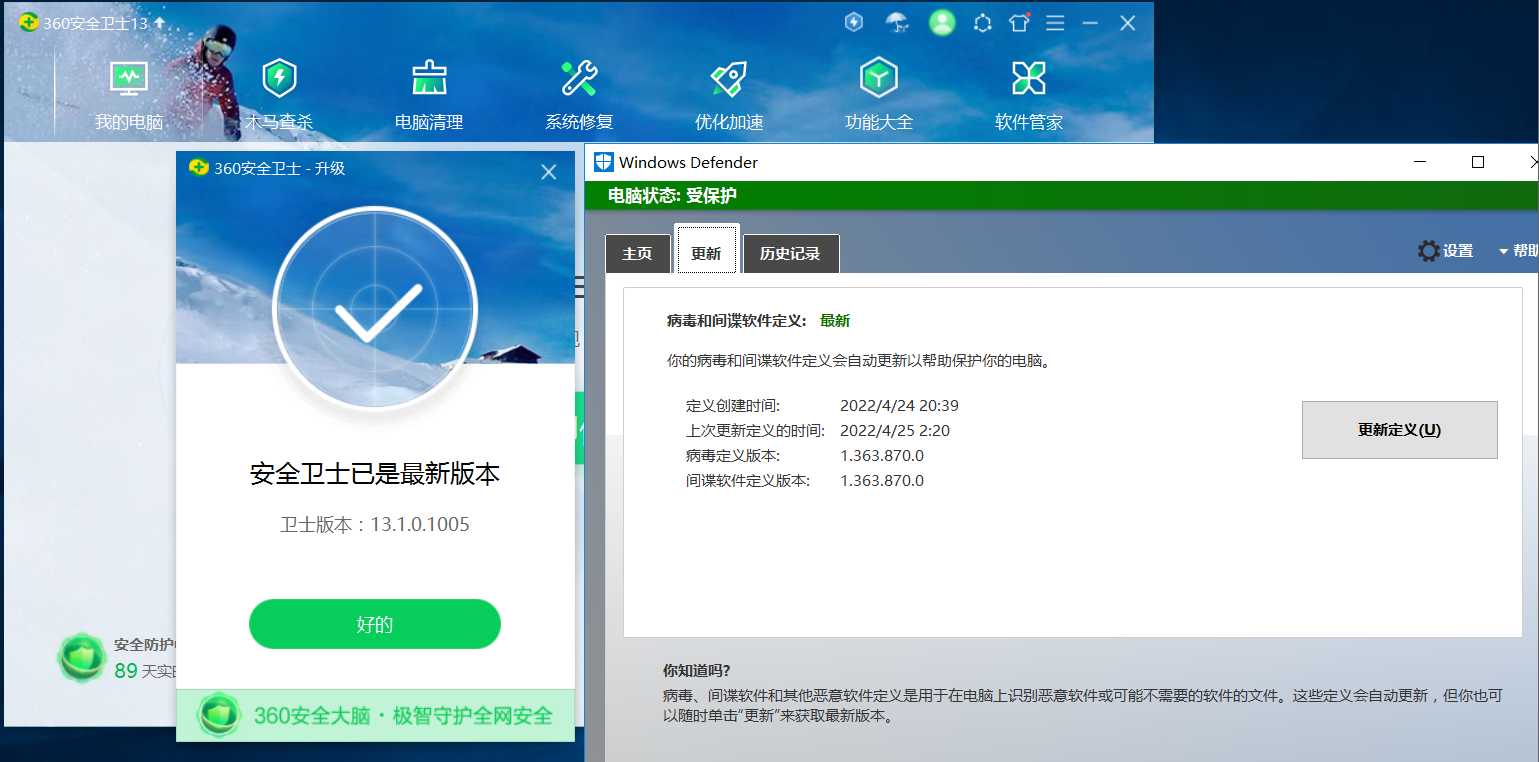Open 电脑清理 cleanup section
The width and height of the screenshot is (1539, 762).
pos(429,96)
